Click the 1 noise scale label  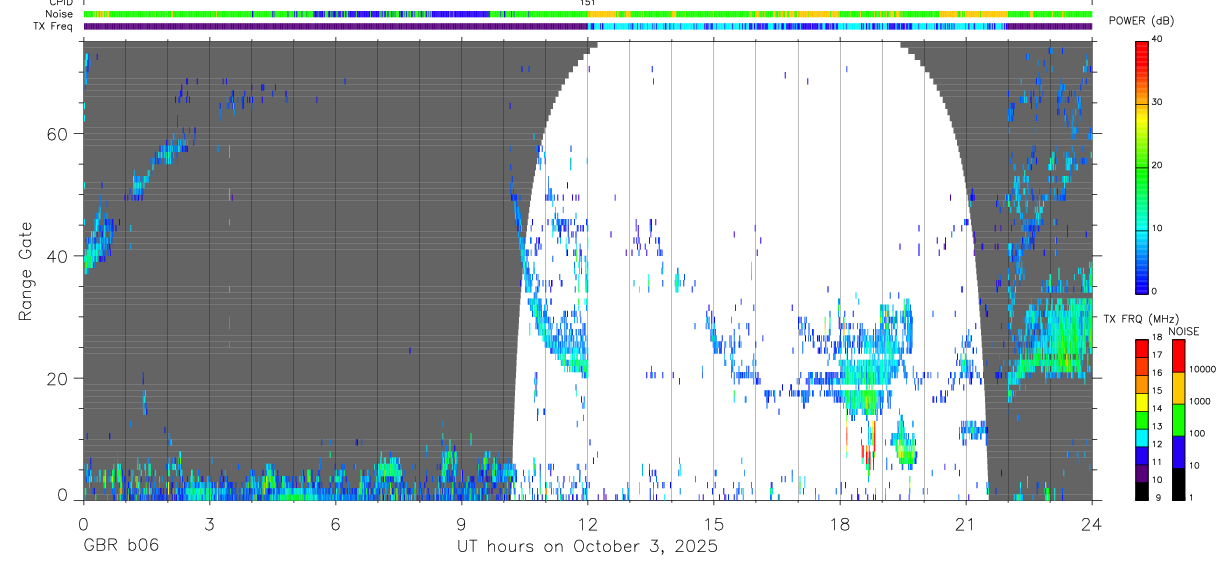(x=1191, y=498)
